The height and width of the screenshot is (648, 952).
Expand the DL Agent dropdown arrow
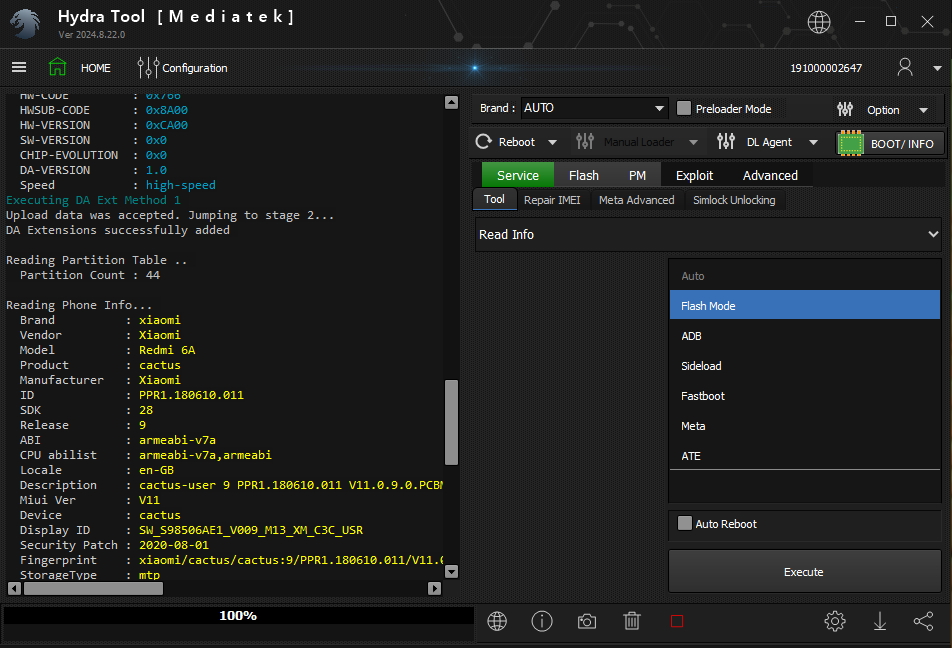click(814, 143)
